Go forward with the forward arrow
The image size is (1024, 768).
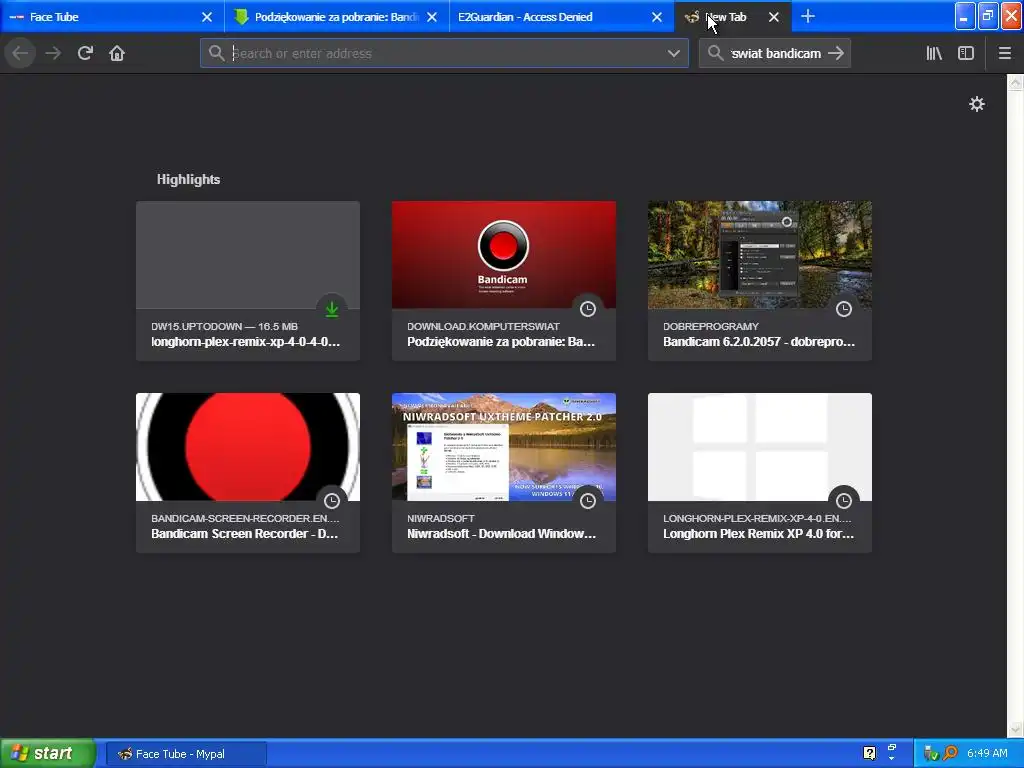(x=53, y=53)
